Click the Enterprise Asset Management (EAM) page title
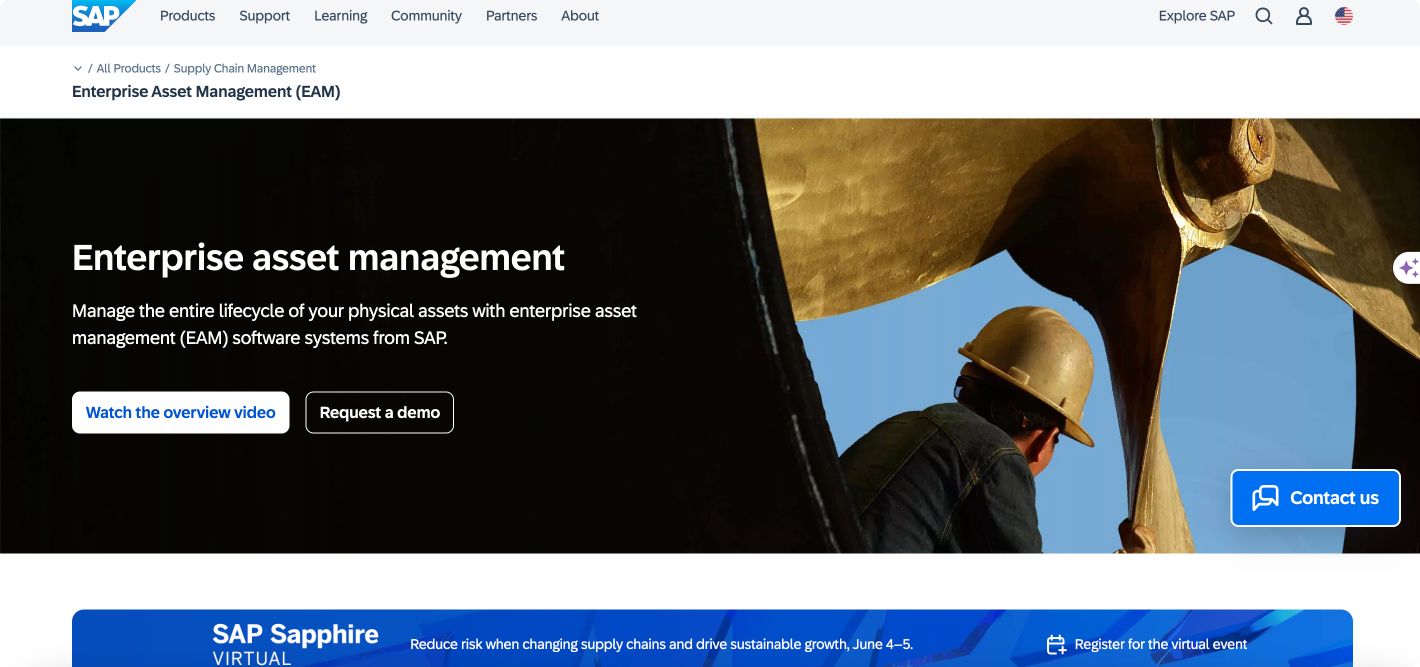 tap(206, 92)
